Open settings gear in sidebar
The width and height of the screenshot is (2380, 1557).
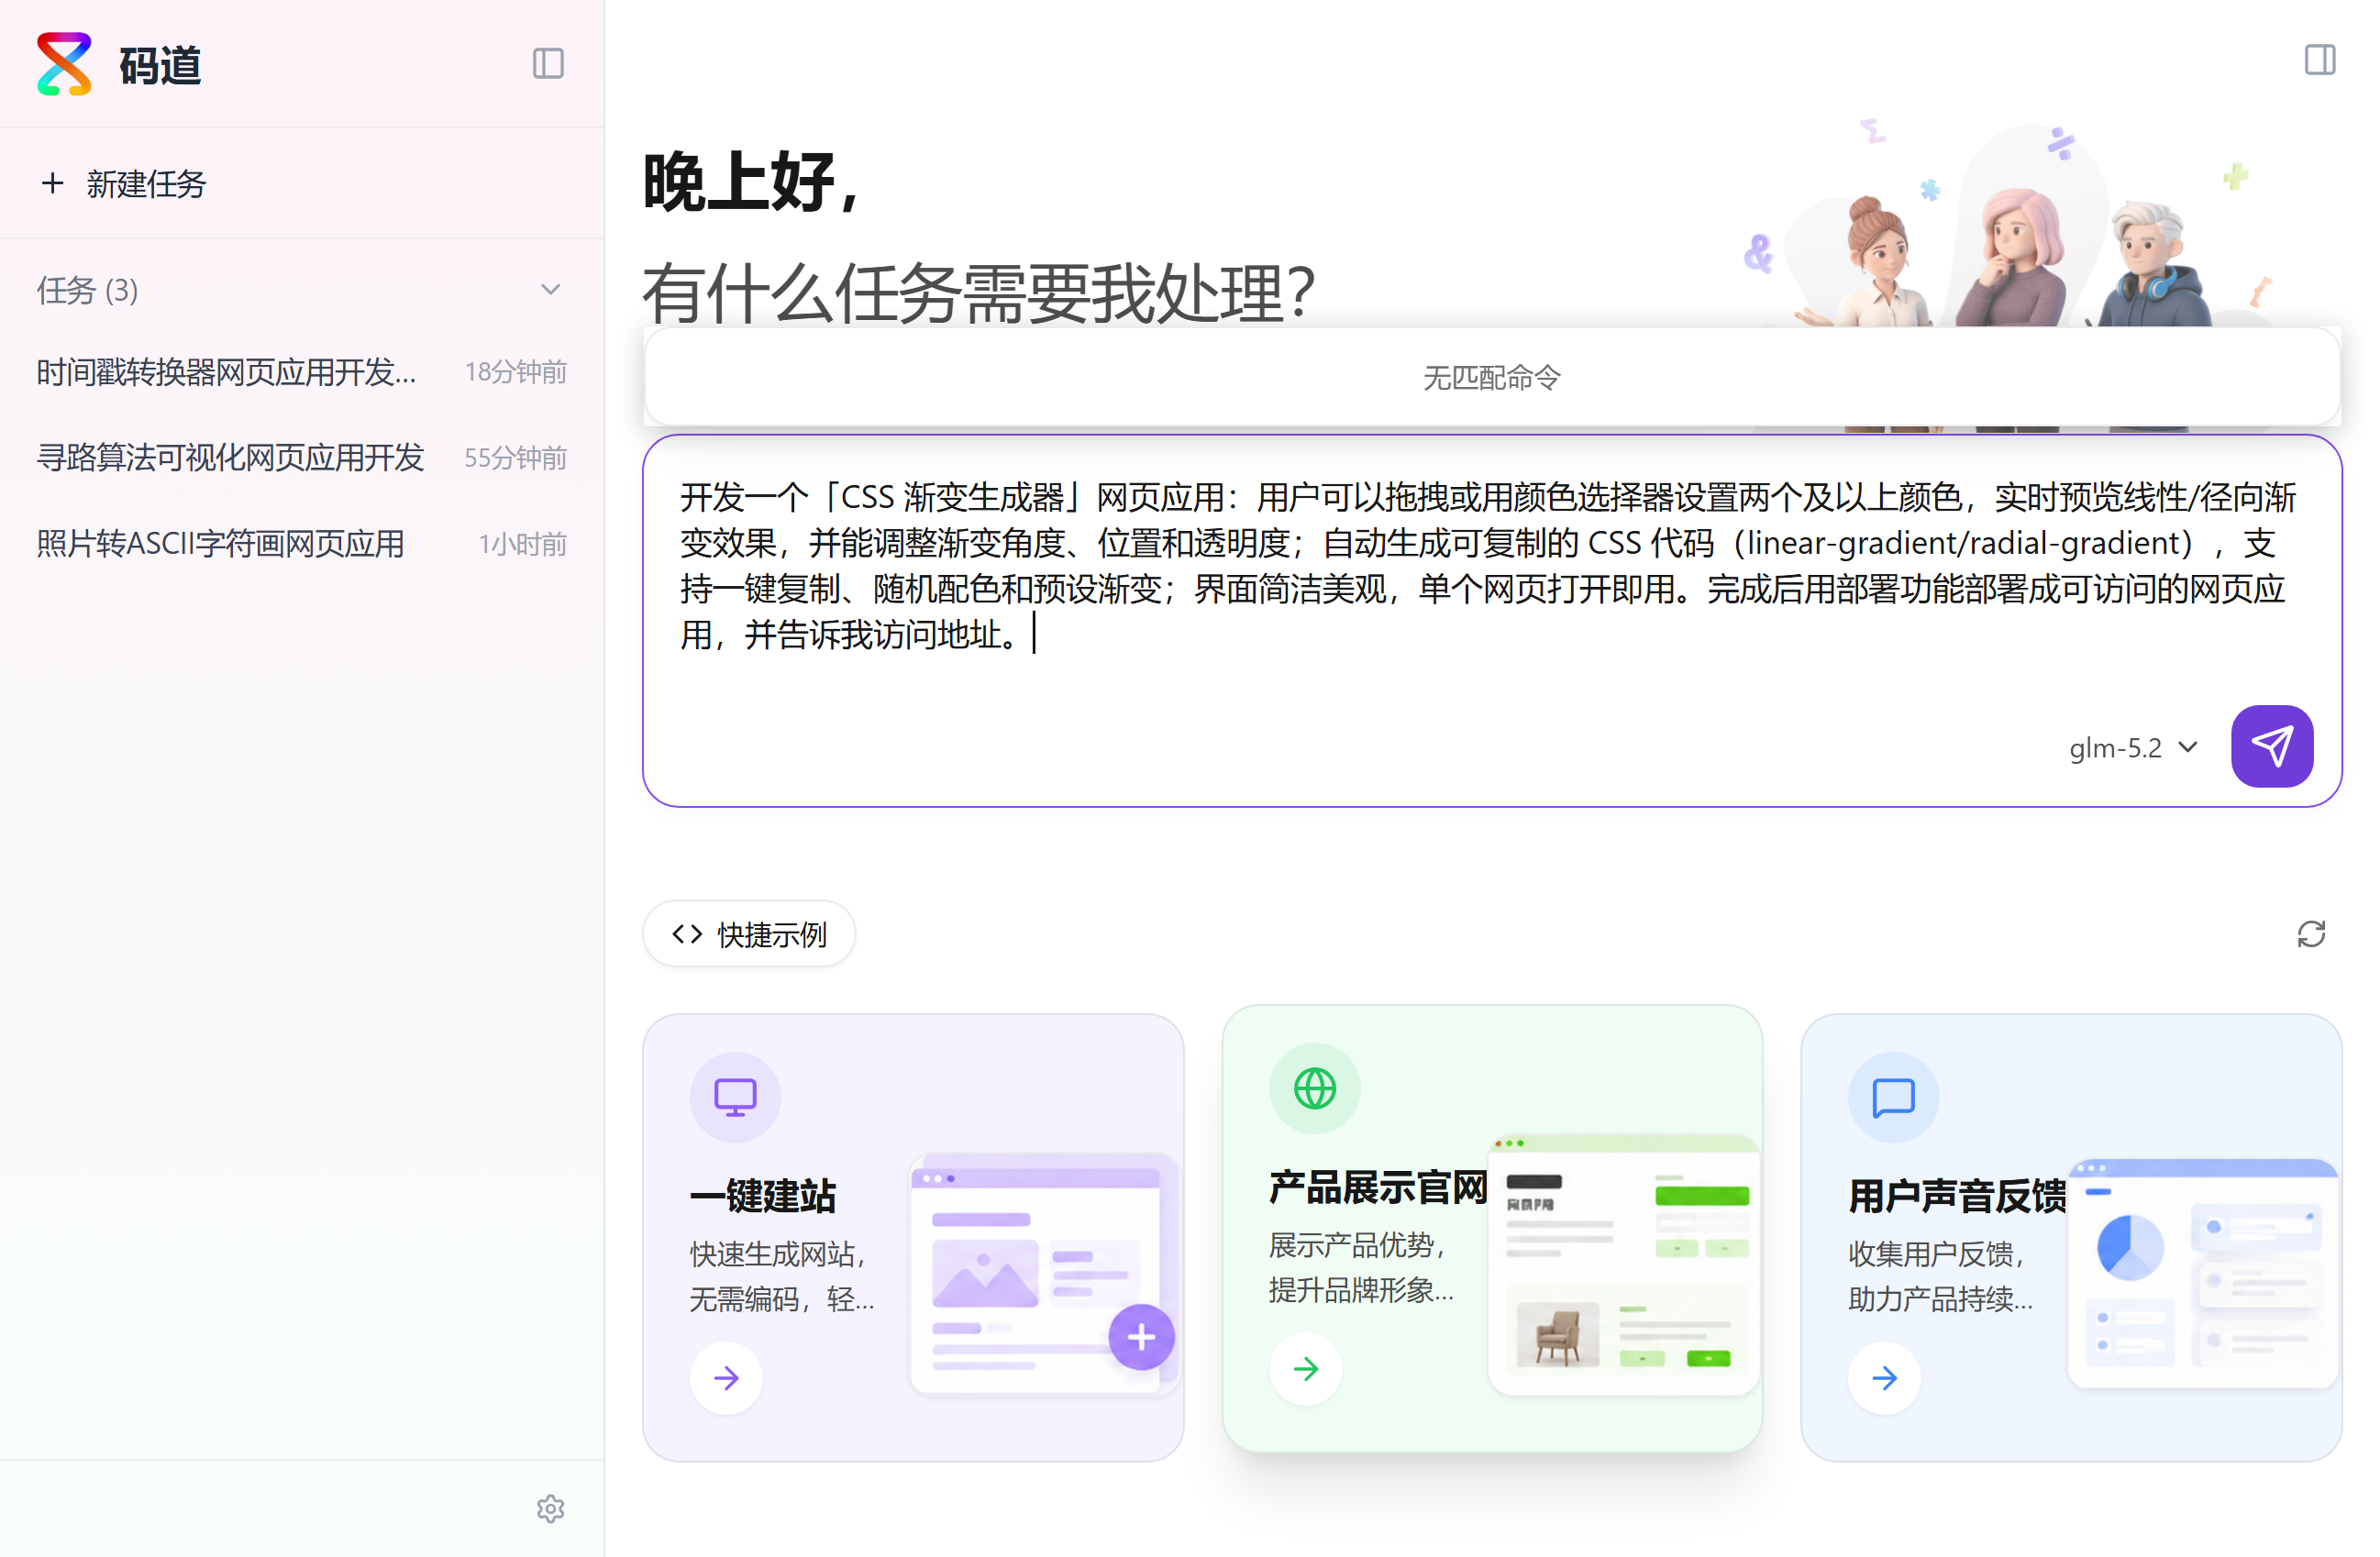coord(550,1509)
